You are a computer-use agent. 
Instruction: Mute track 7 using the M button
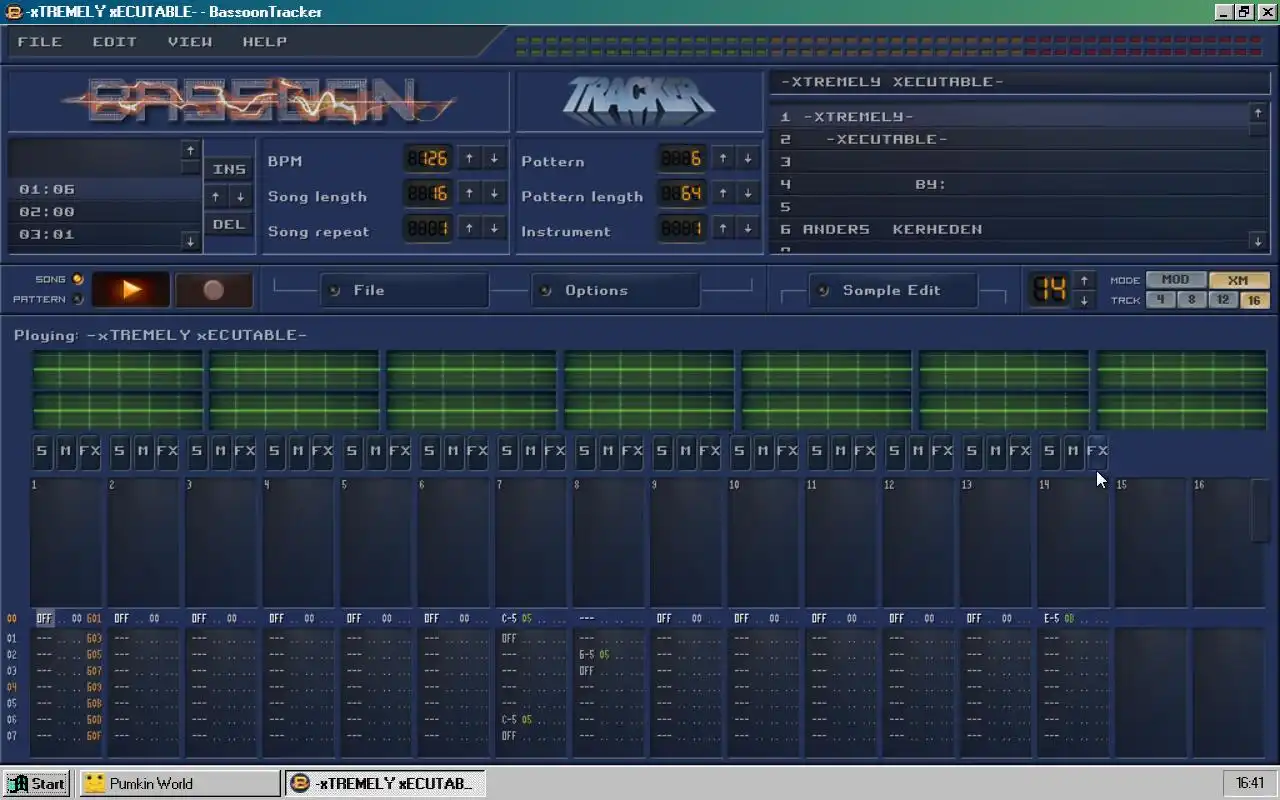click(x=530, y=451)
